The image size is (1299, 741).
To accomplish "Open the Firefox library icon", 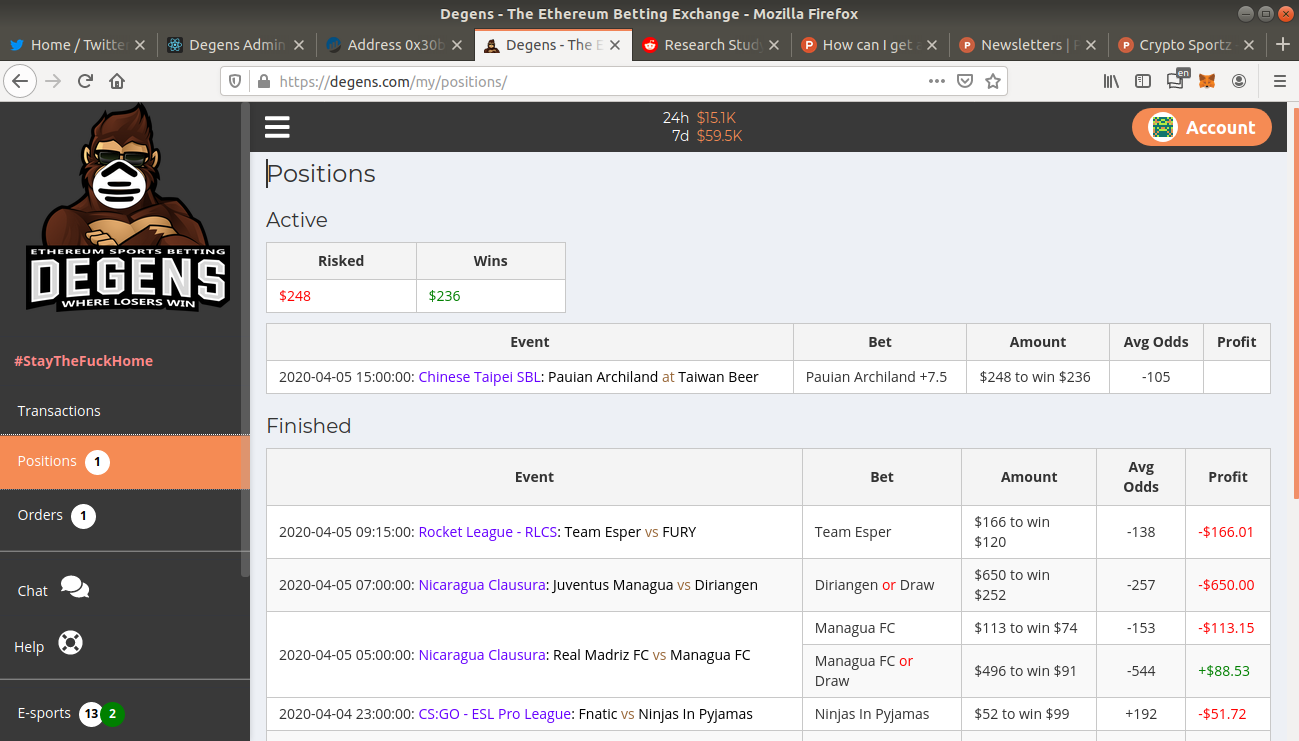I will coord(1111,81).
